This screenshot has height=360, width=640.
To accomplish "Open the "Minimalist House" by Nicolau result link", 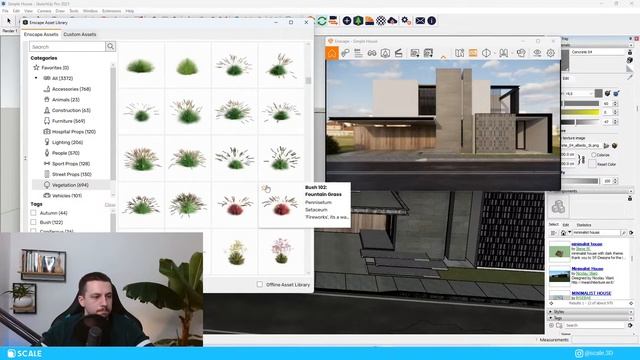I will coord(587,269).
